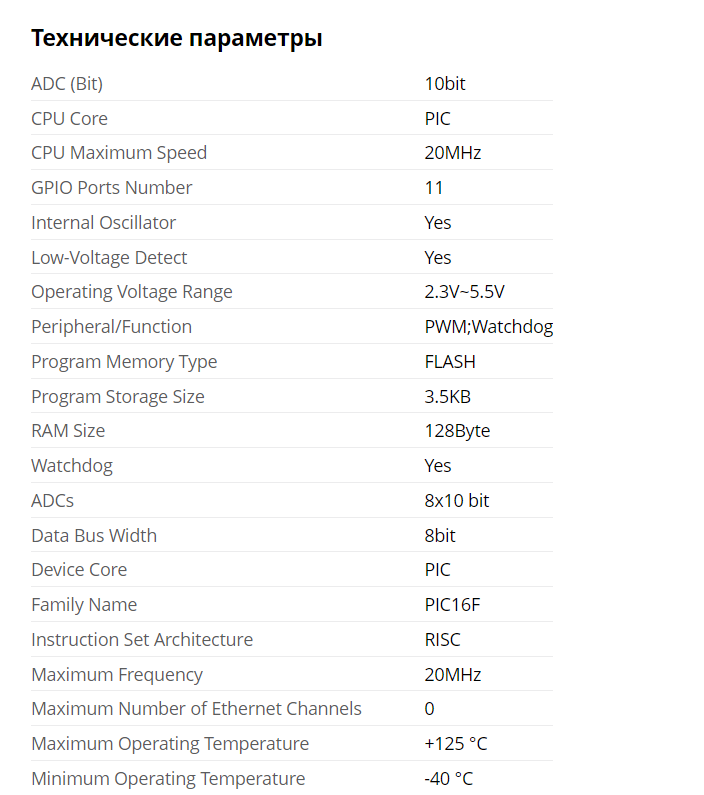Select the "GPIO Ports Number" label
Image resolution: width=704 pixels, height=795 pixels.
coord(112,188)
